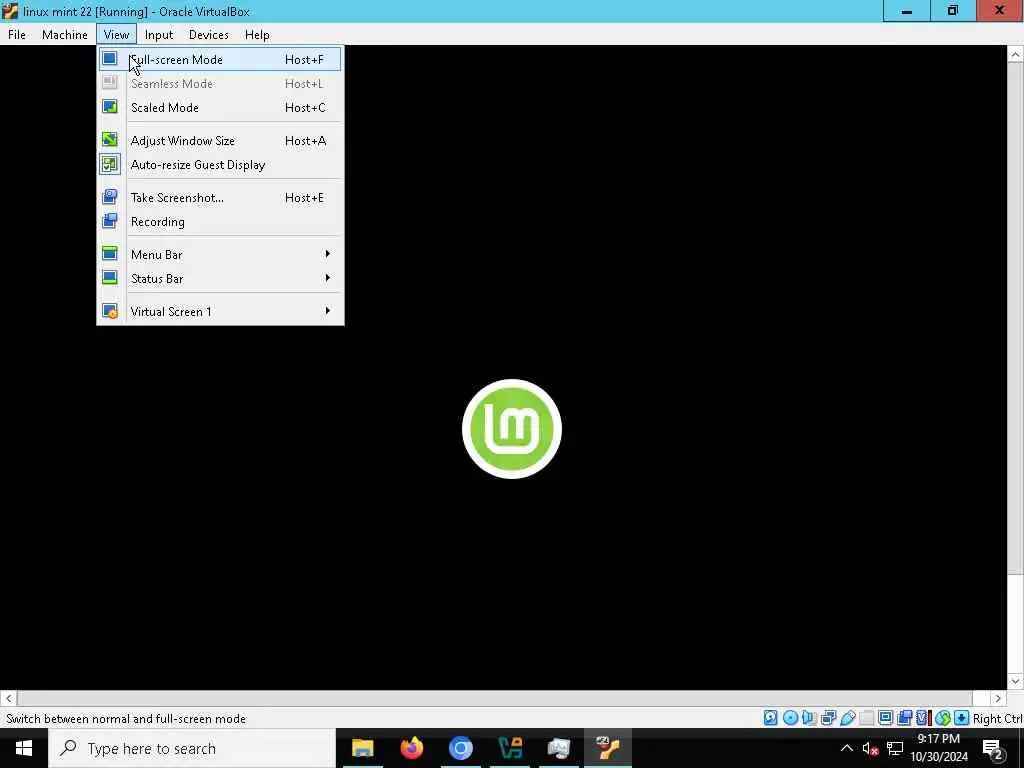Open Chromium browser from taskbar
The image size is (1024, 768).
coord(460,748)
